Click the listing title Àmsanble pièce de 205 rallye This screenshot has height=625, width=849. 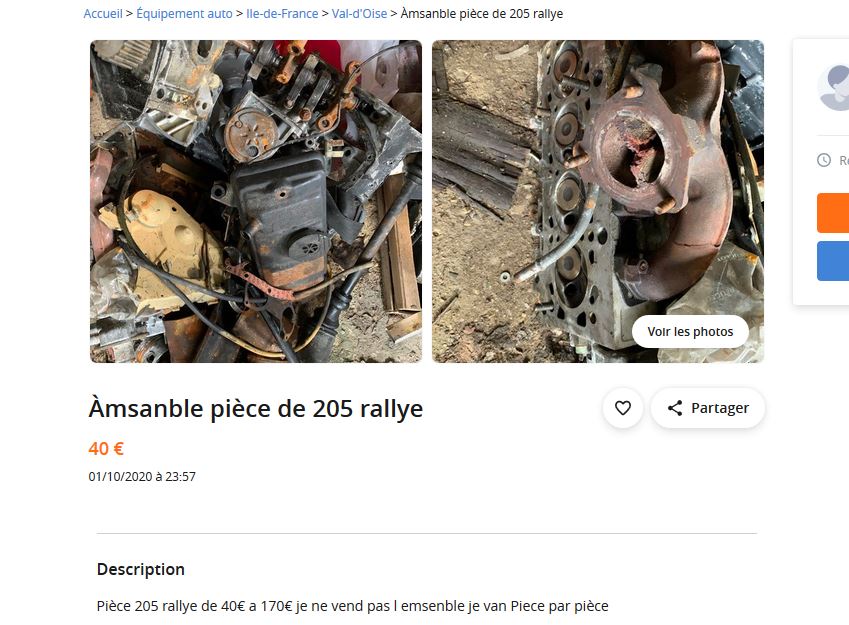tap(256, 408)
